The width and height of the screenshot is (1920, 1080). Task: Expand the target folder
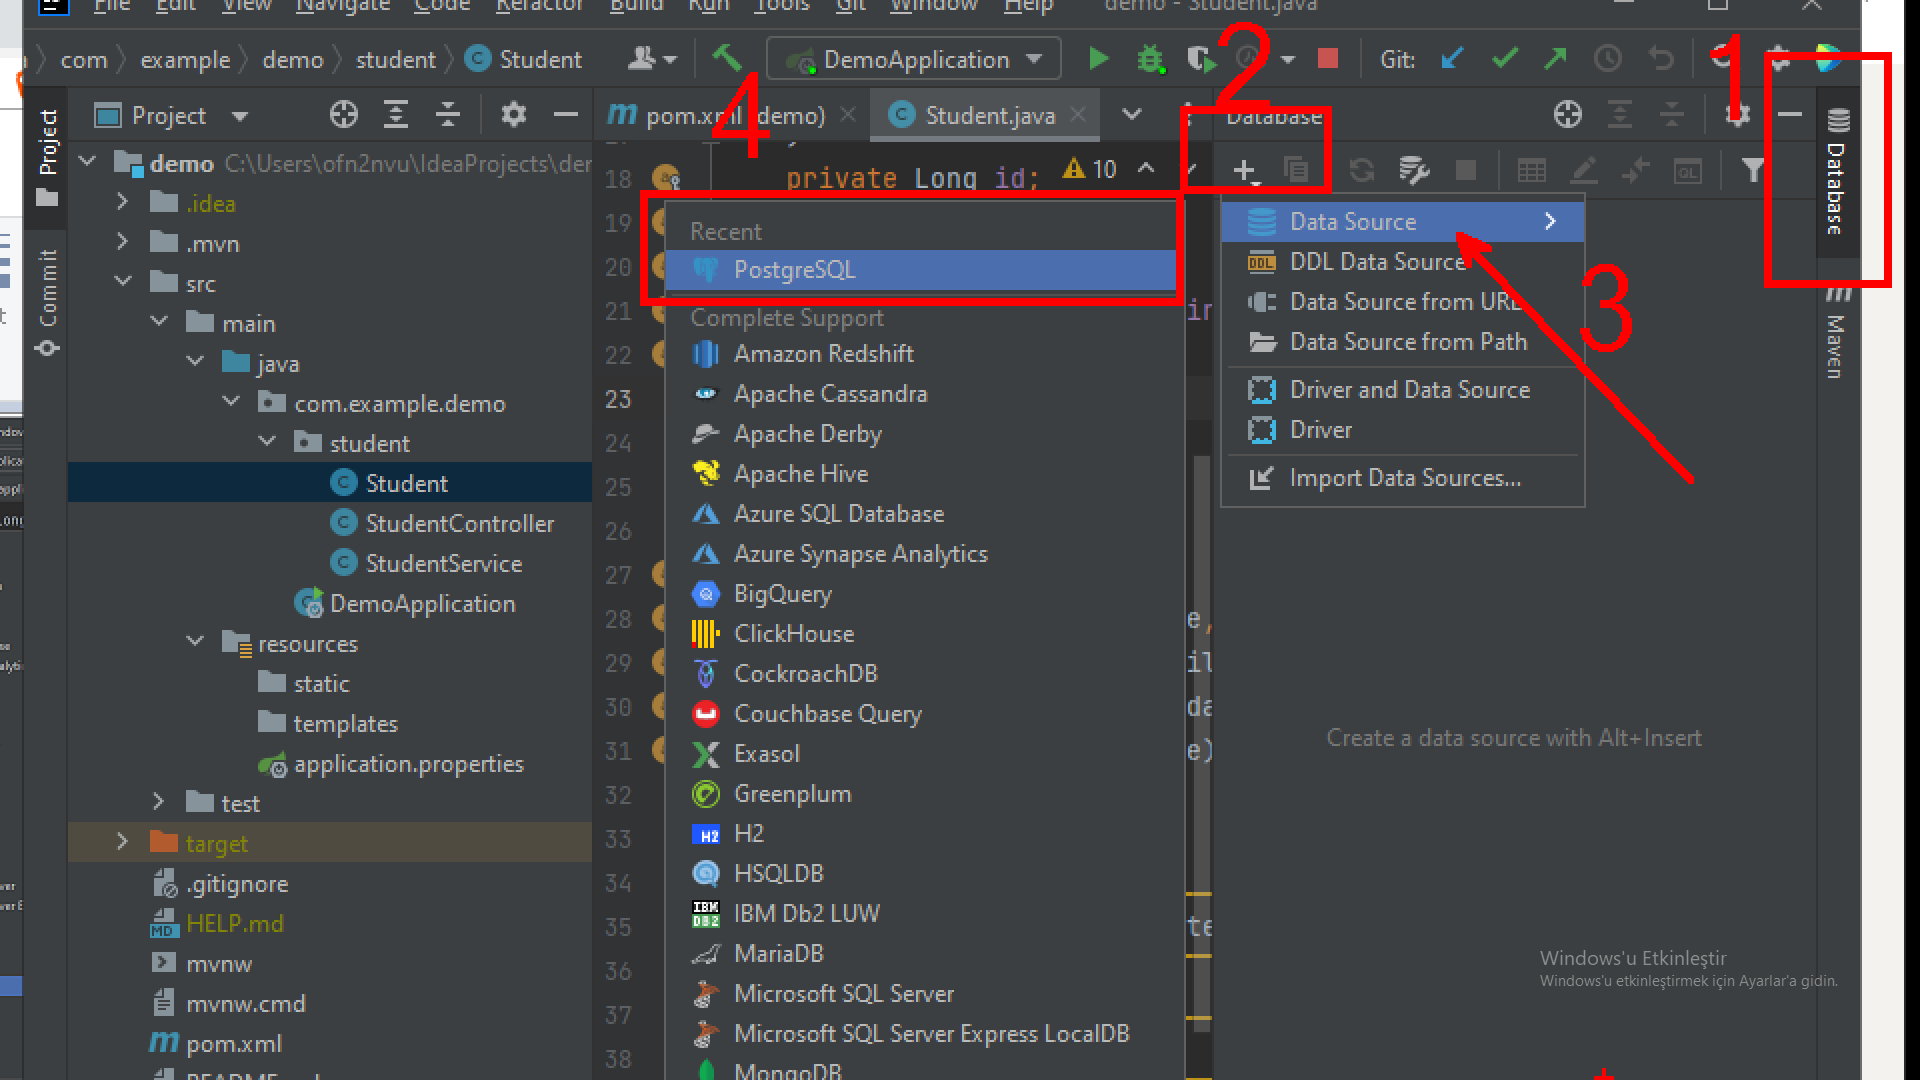122,842
